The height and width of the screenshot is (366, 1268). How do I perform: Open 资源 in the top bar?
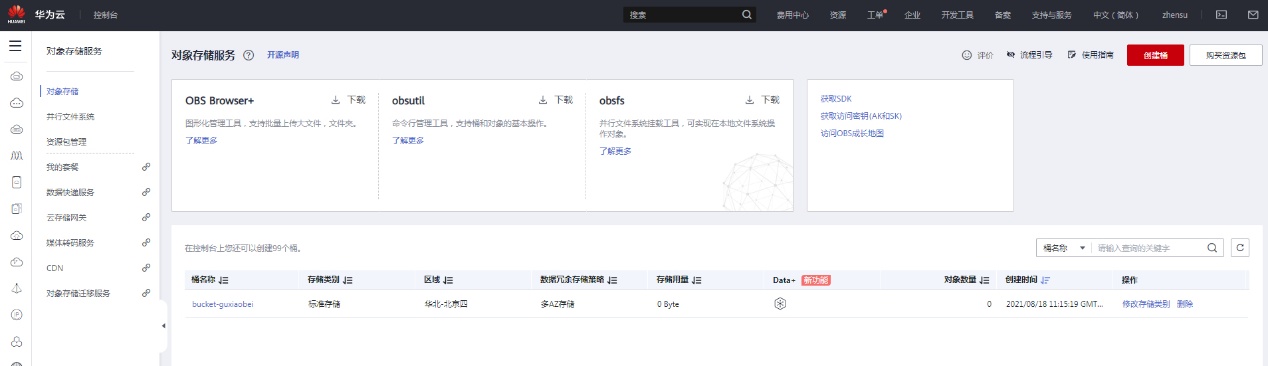coord(838,15)
